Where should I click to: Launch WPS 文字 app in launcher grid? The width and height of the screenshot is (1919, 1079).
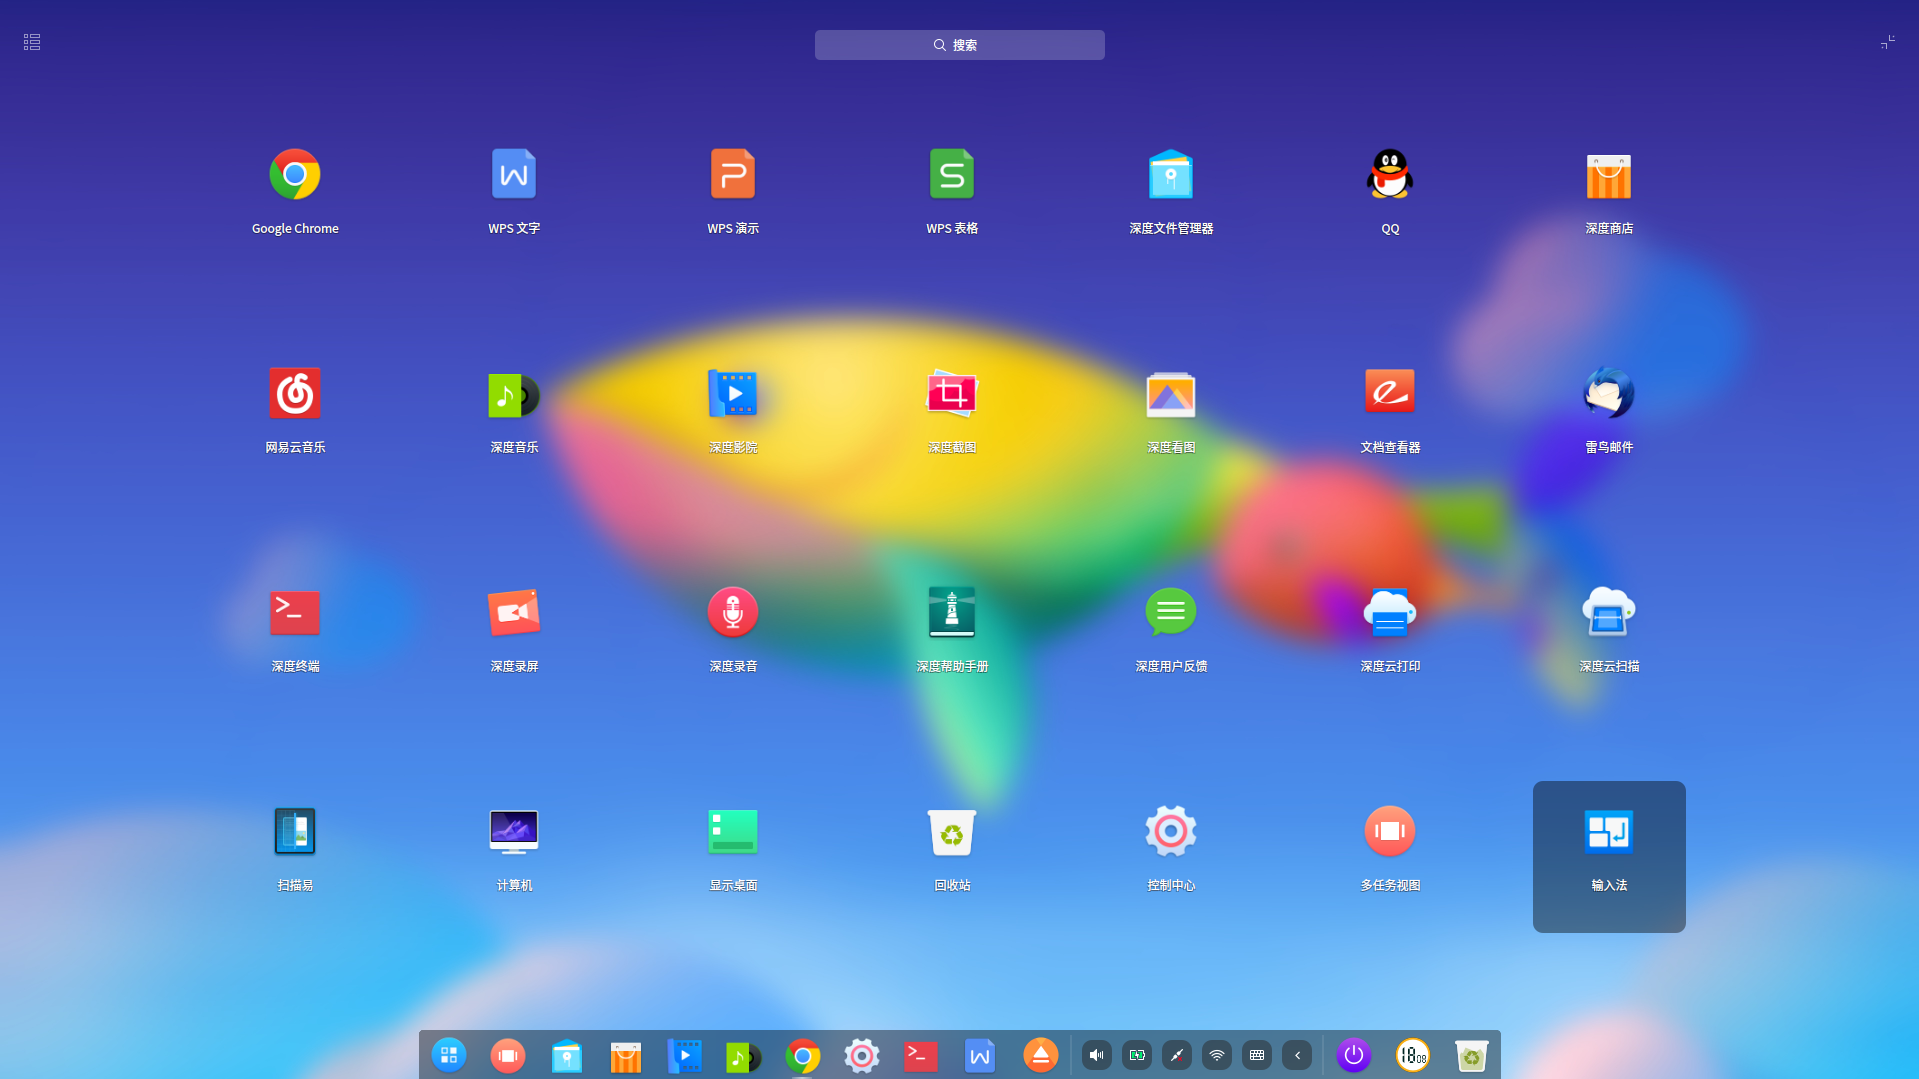coord(513,175)
